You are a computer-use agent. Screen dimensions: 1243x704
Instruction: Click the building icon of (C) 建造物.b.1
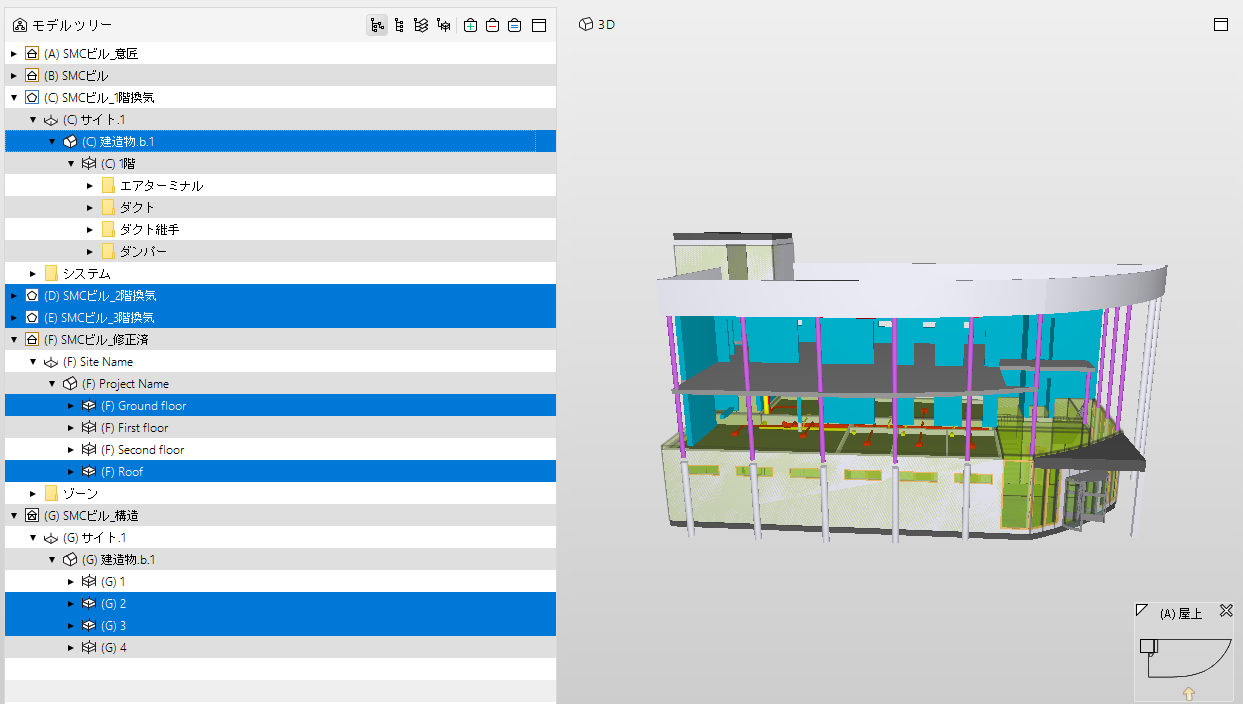[x=70, y=141]
